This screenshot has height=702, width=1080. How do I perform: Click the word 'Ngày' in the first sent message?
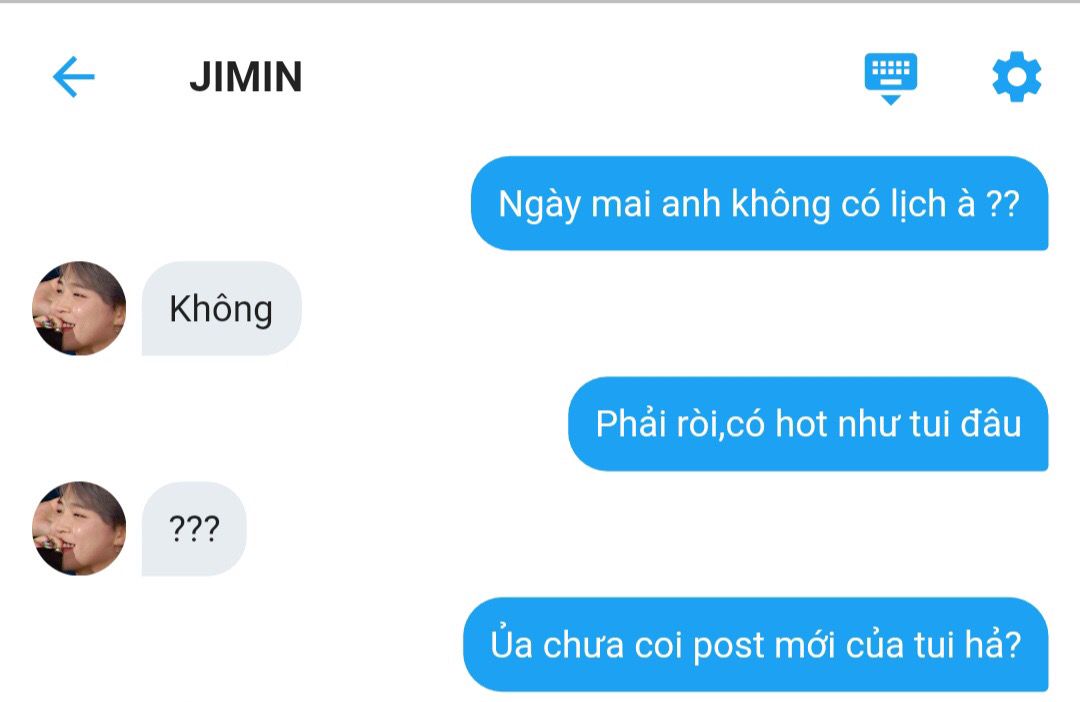[x=540, y=205]
